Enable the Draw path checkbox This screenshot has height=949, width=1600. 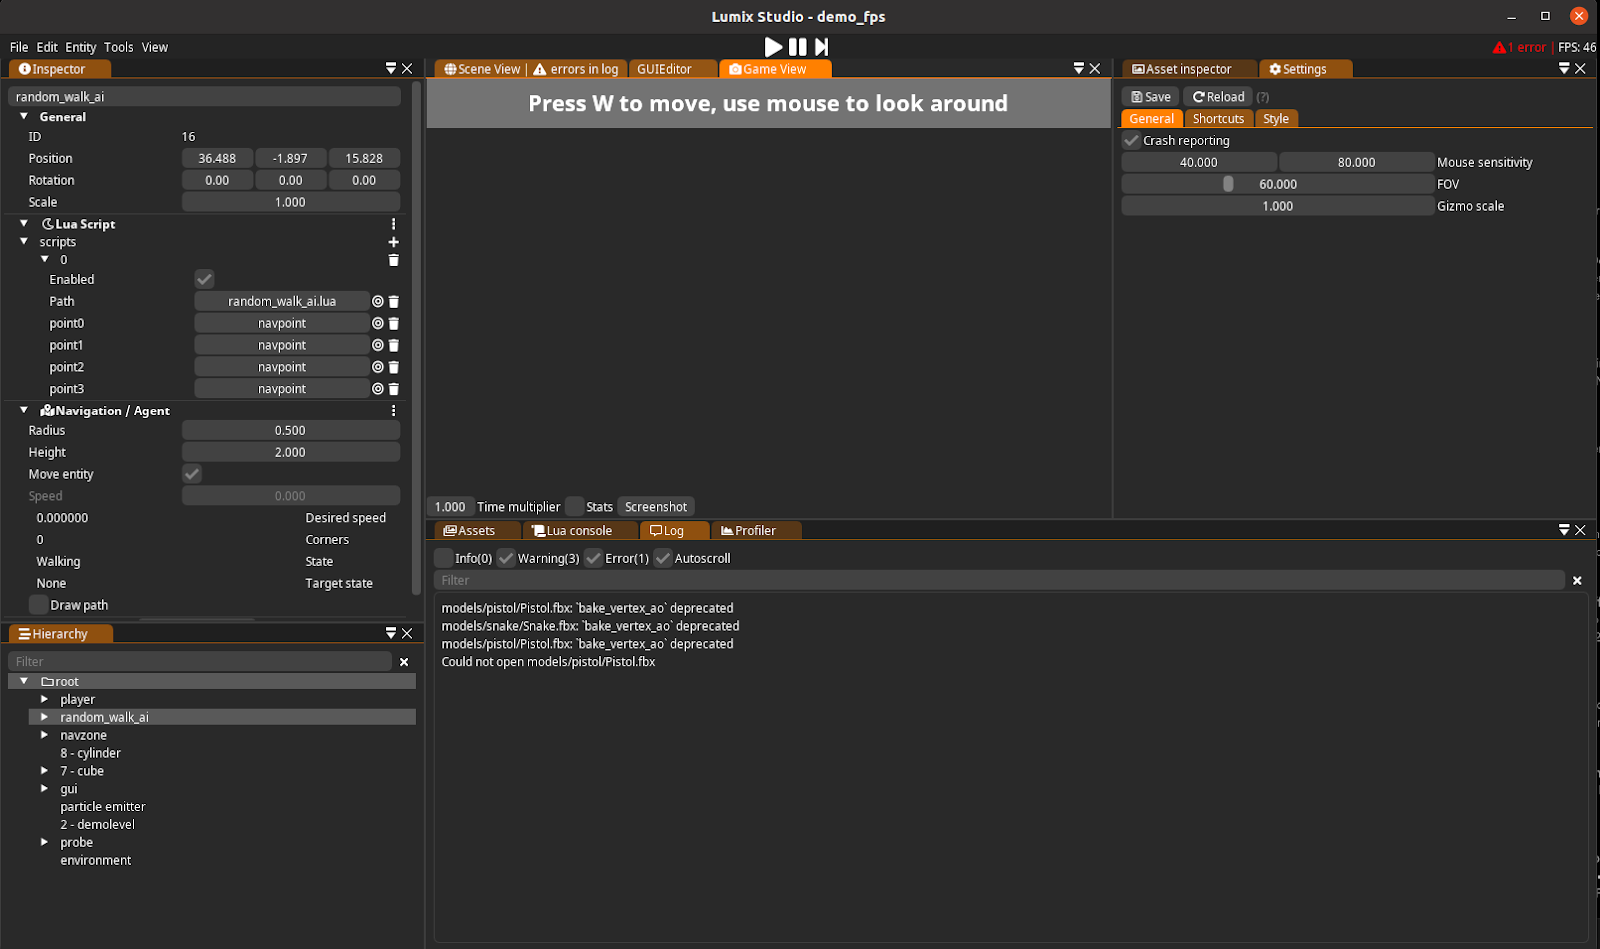click(38, 605)
